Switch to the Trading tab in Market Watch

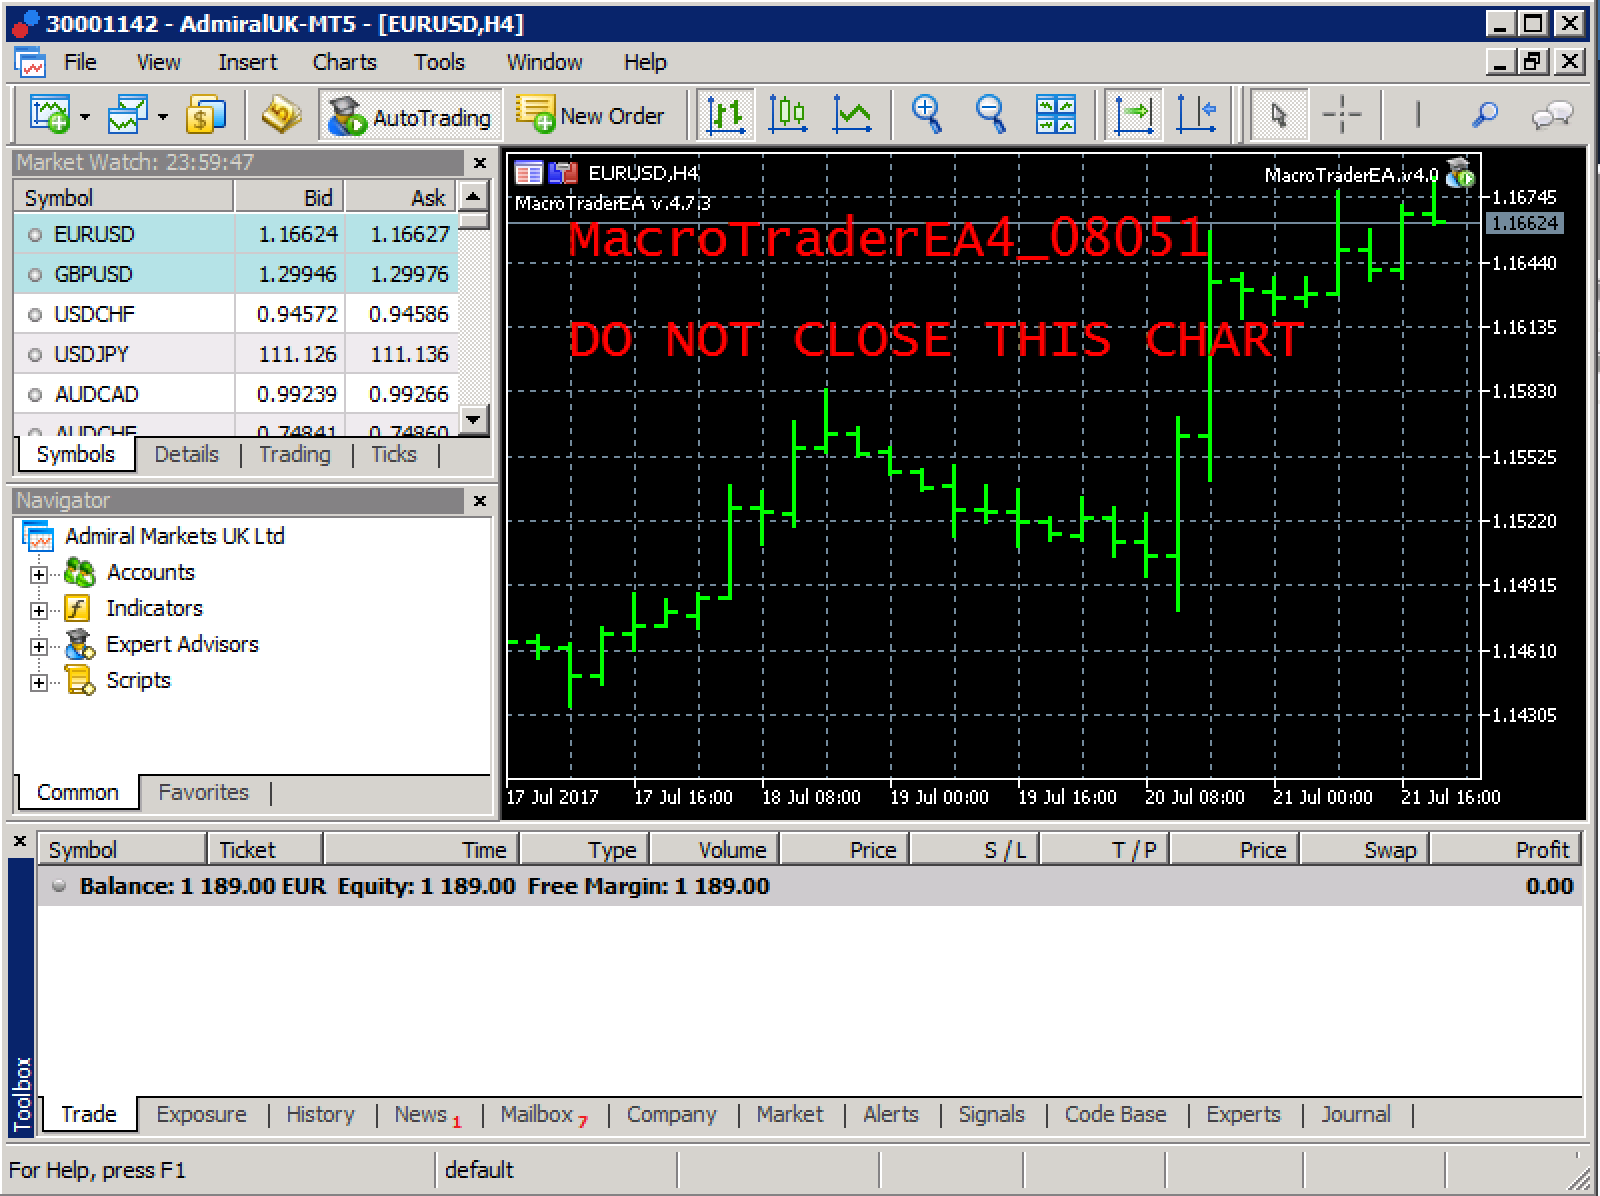tap(294, 454)
